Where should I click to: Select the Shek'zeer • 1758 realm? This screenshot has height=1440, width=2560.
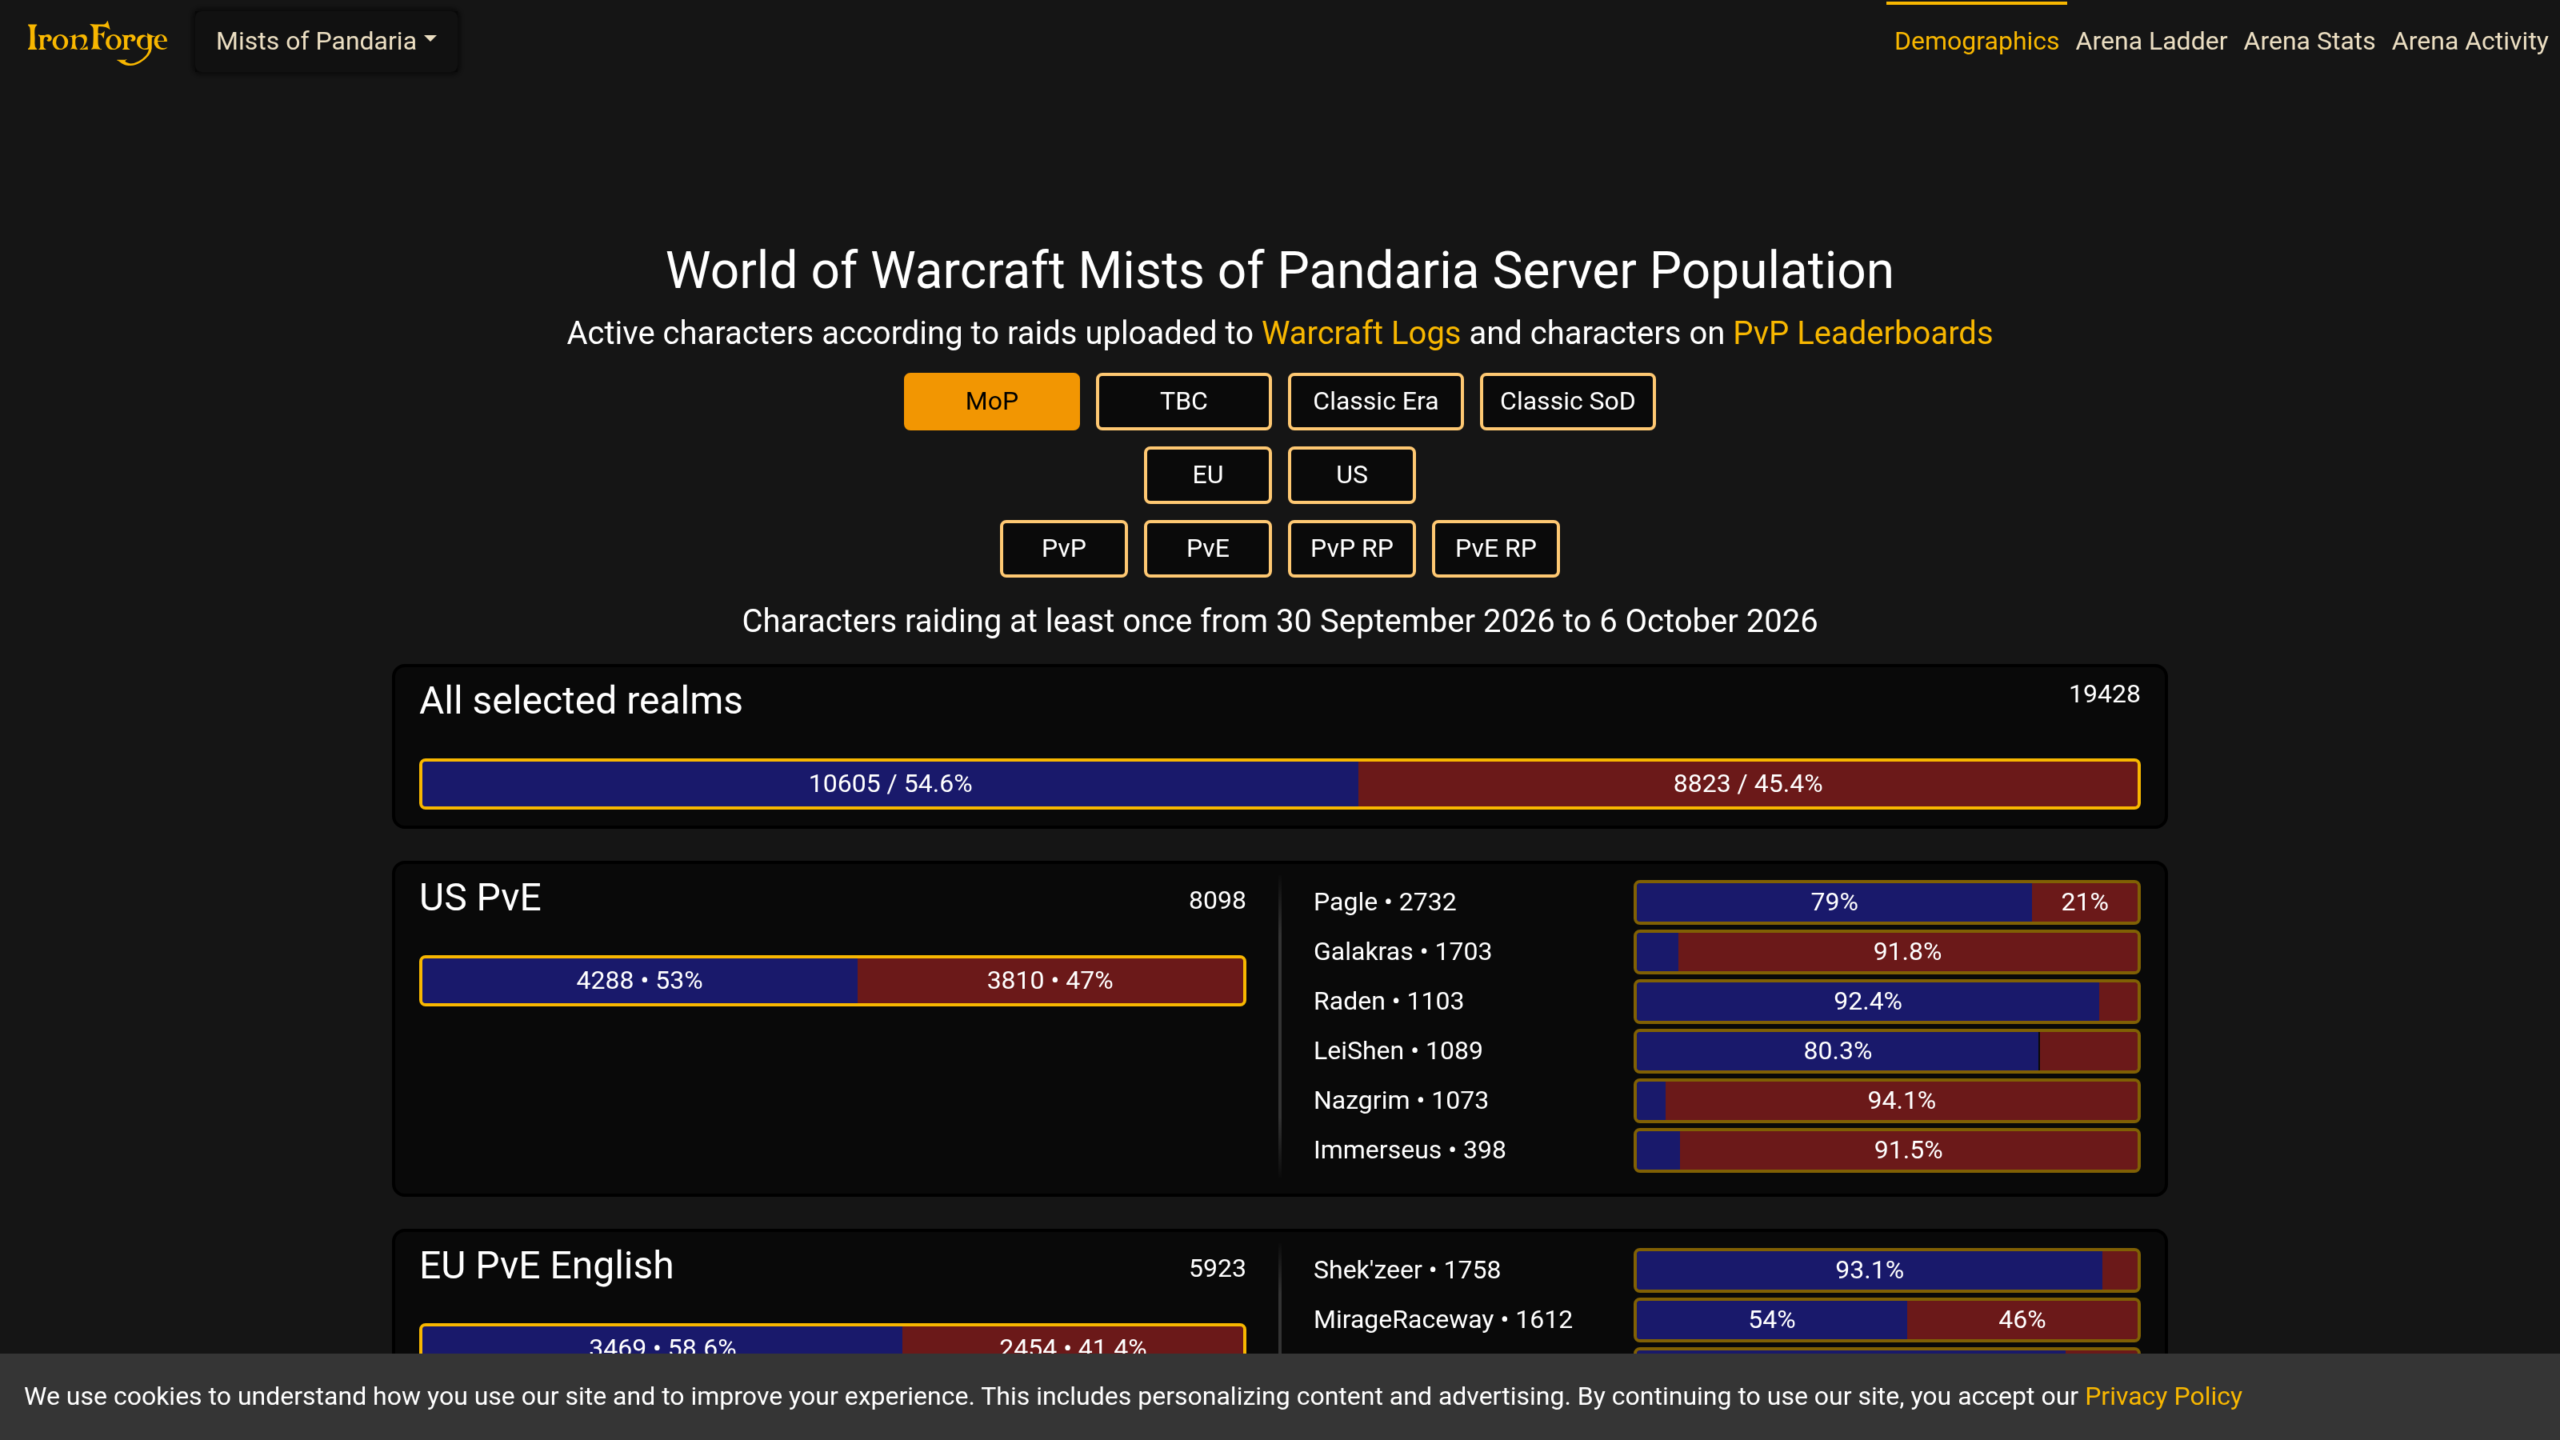(1407, 1270)
